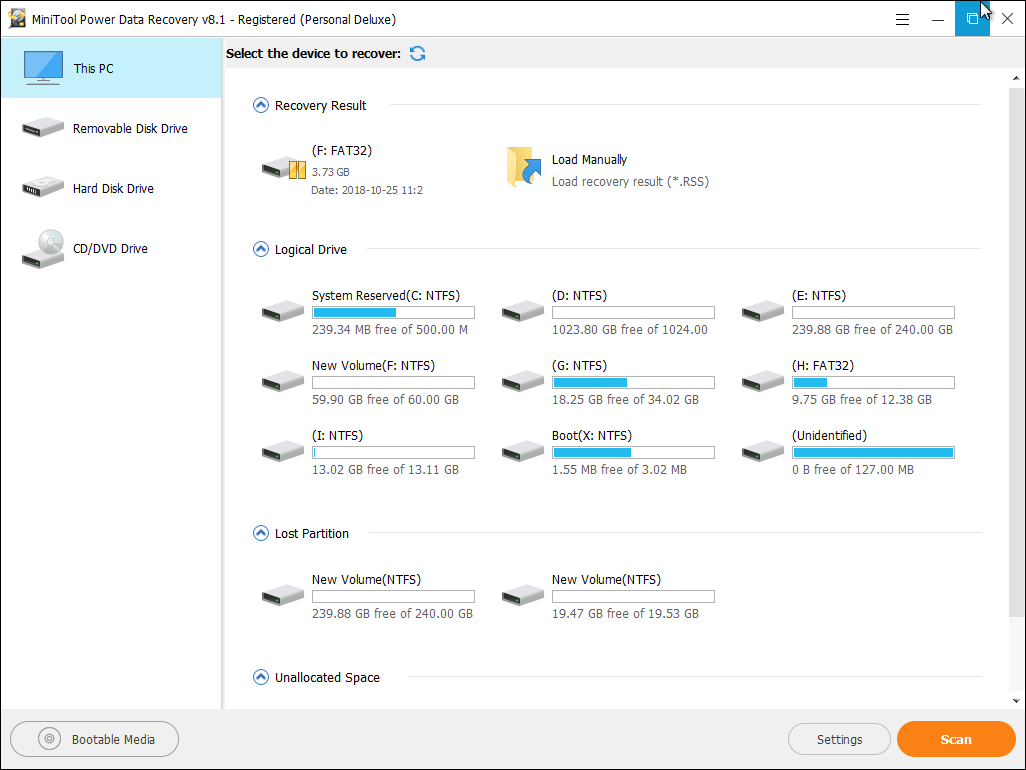The image size is (1026, 770).
Task: Collapse the Lost Partition section
Action: 260,533
